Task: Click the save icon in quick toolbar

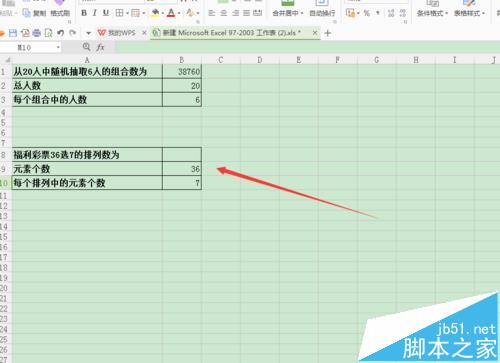Action: [x=13, y=33]
